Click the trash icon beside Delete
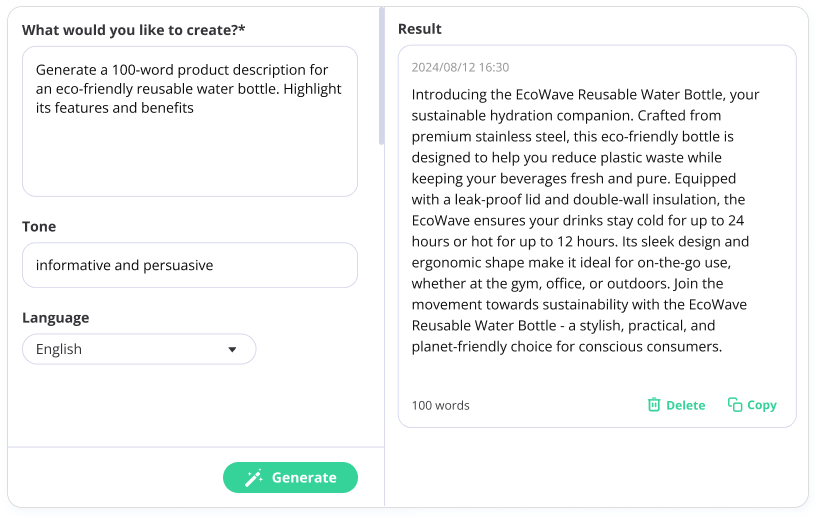Screen dimensions: 820x520 tap(654, 405)
